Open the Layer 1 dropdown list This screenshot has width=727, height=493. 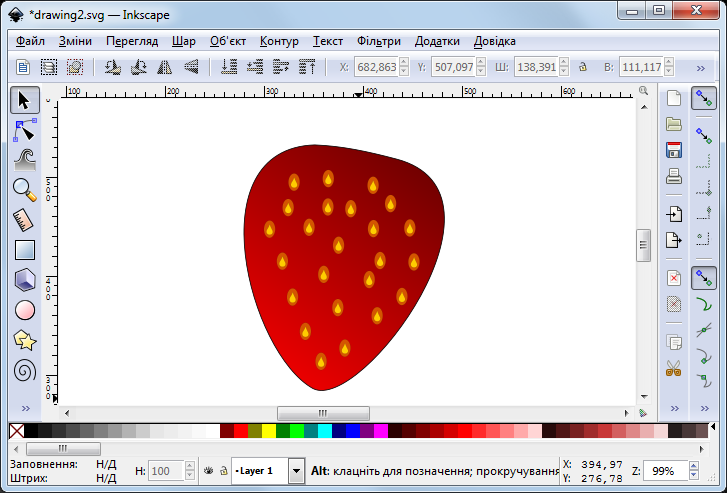(x=296, y=470)
